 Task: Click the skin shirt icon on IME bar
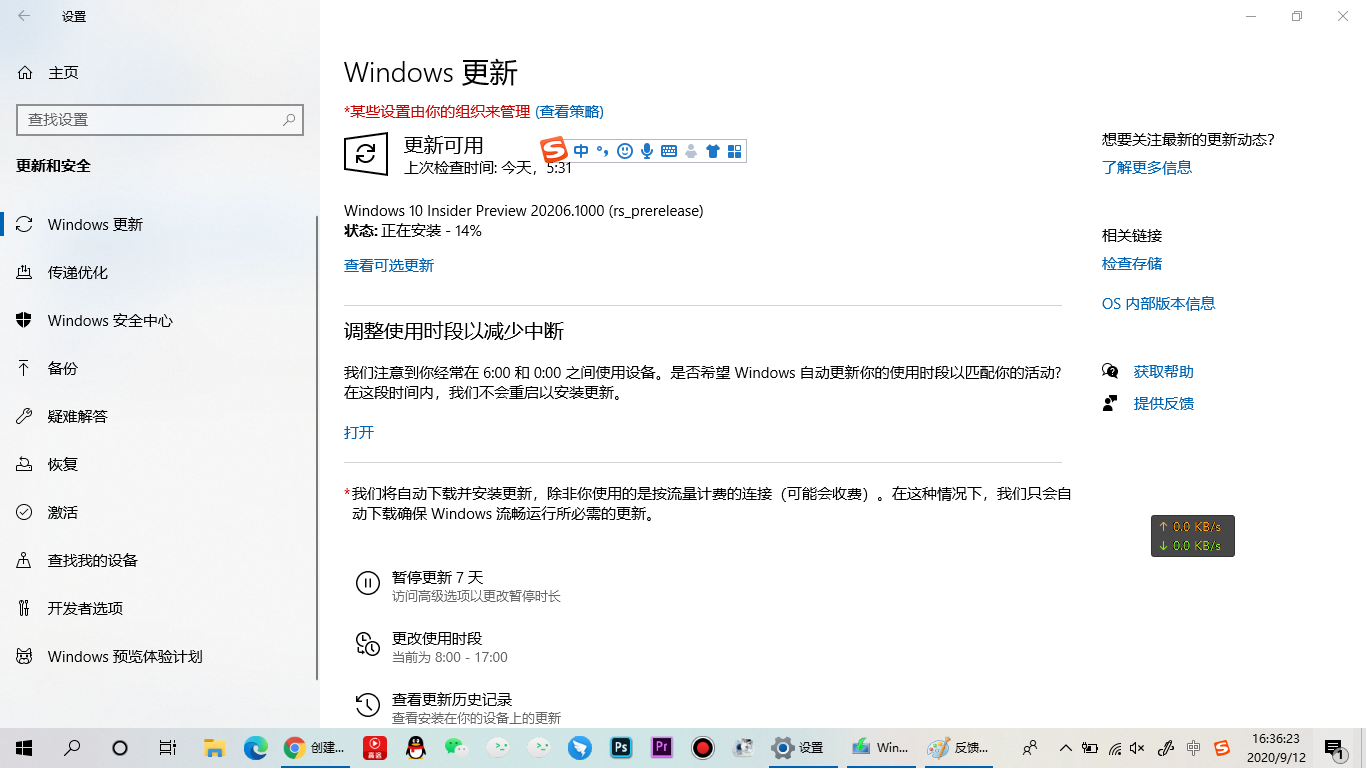713,151
